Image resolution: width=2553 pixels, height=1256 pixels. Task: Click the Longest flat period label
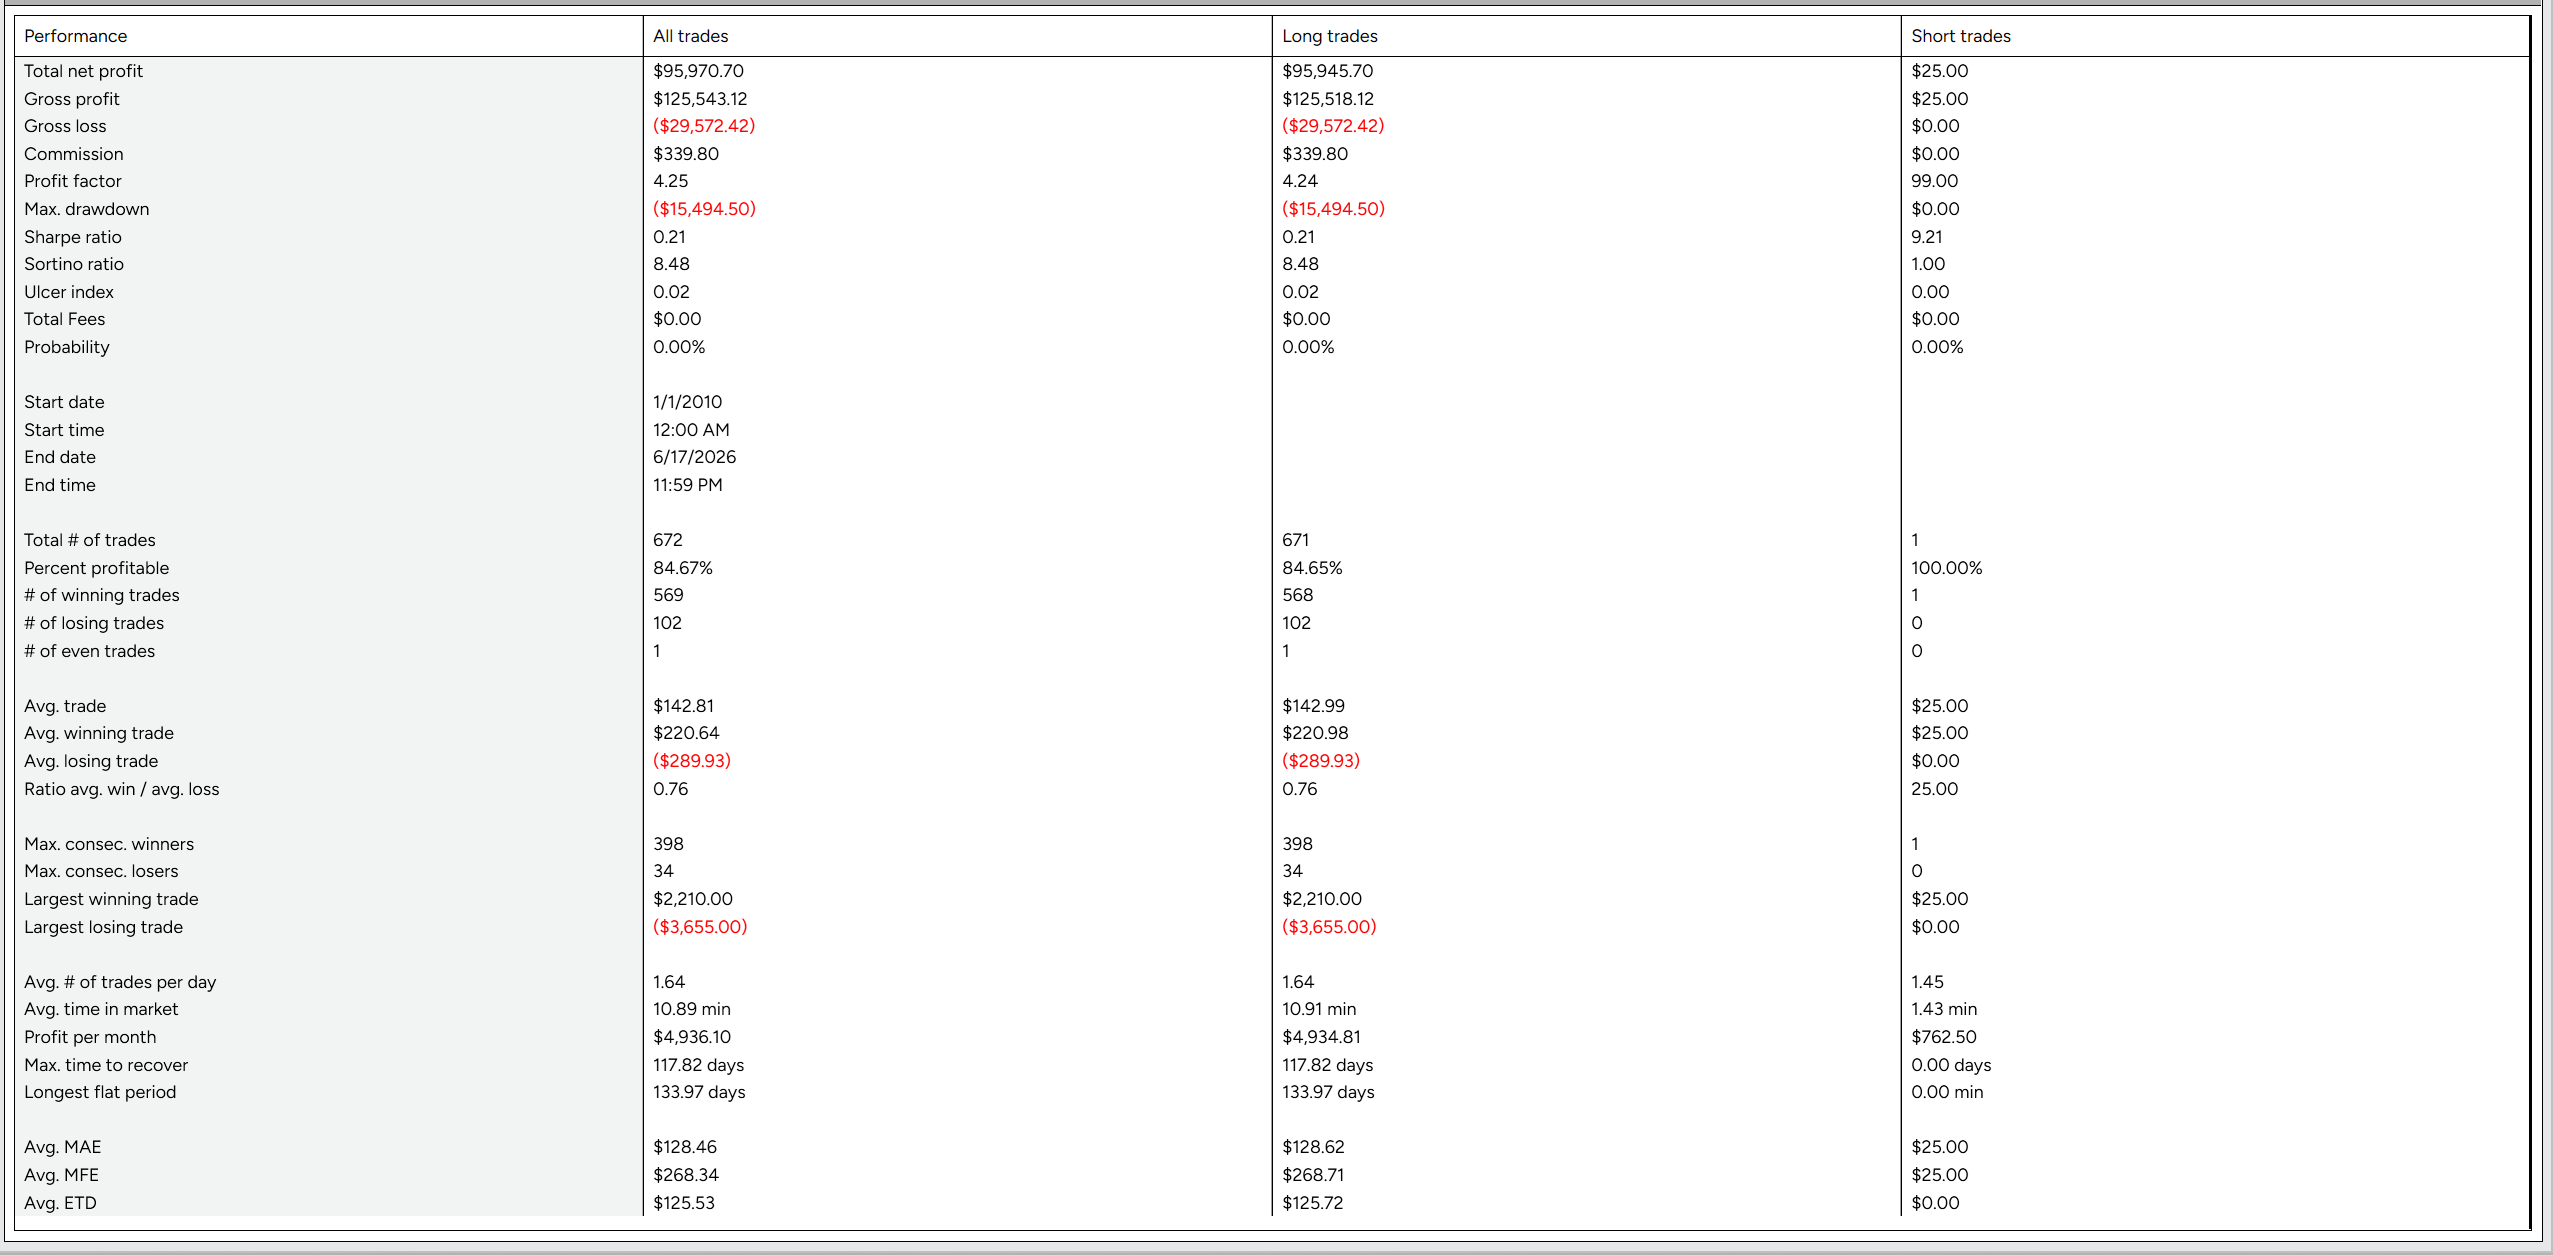tap(100, 1092)
